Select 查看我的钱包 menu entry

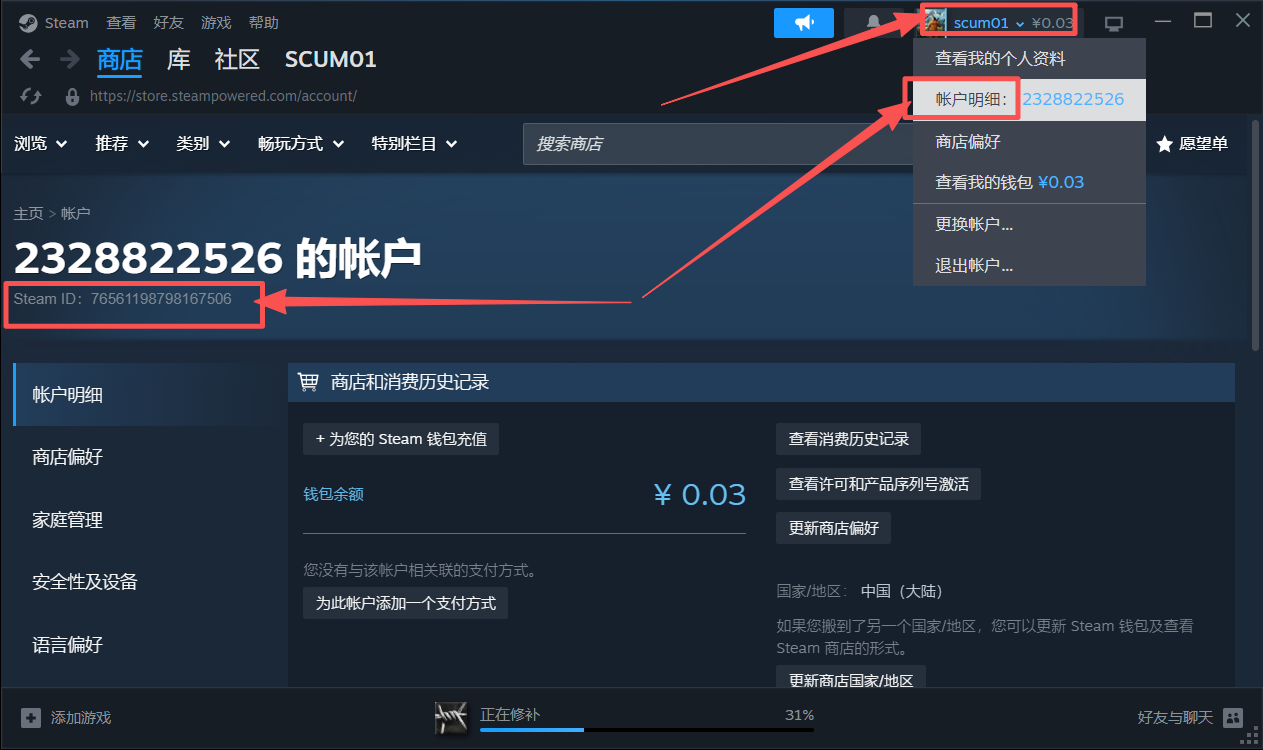coord(1029,183)
